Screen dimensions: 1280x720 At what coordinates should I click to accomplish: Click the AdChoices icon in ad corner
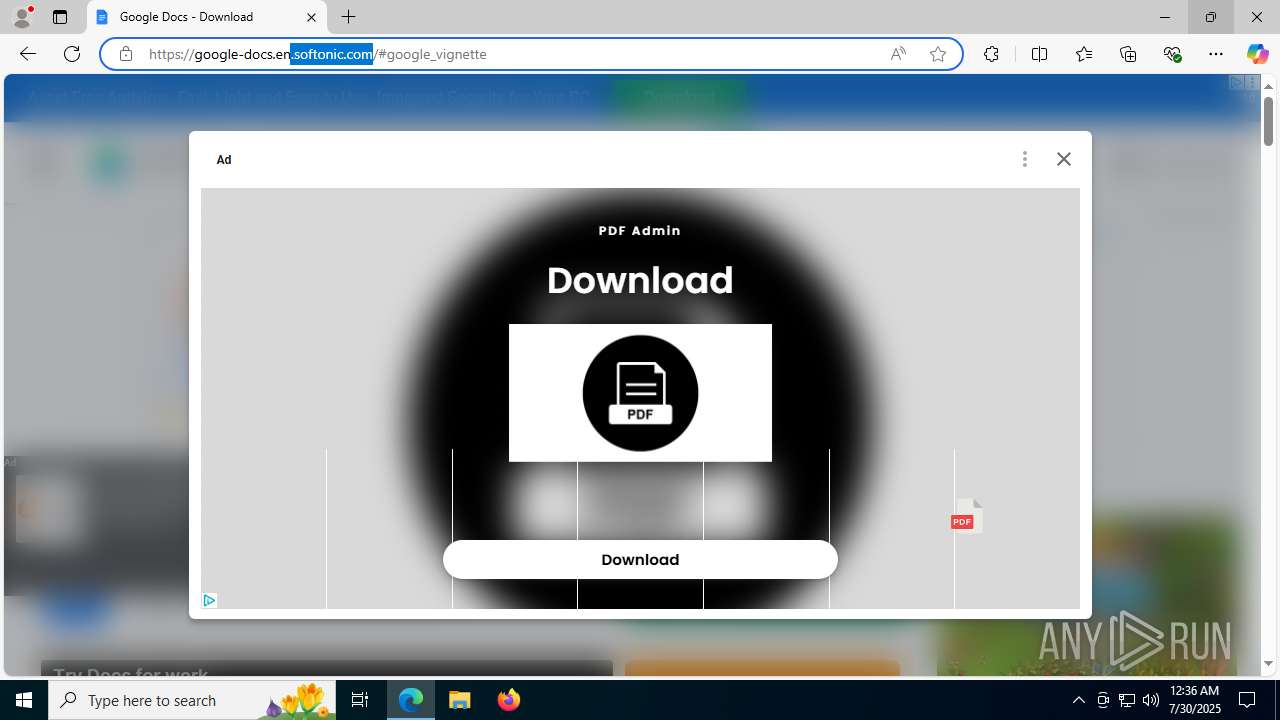209,600
